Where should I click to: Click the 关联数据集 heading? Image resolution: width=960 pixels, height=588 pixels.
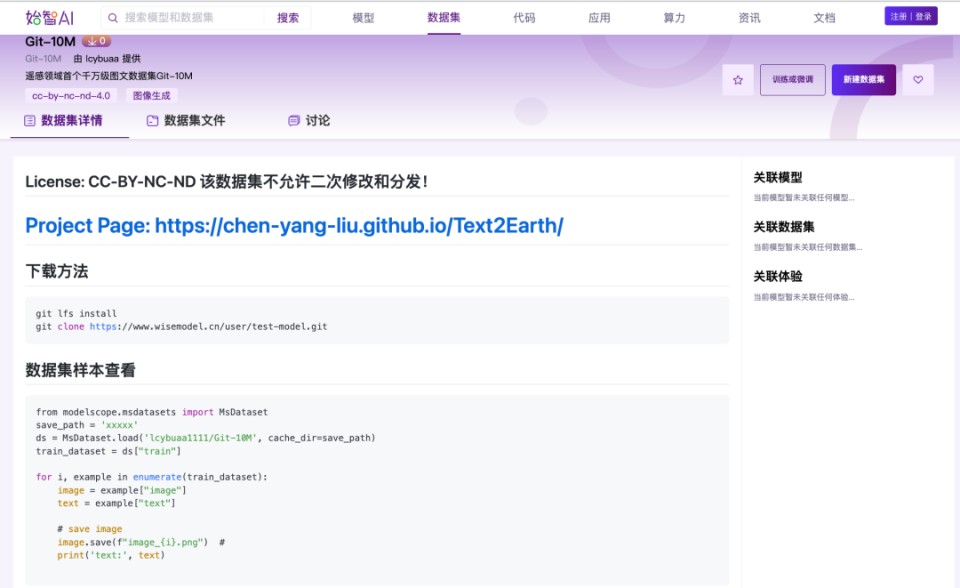[784, 227]
